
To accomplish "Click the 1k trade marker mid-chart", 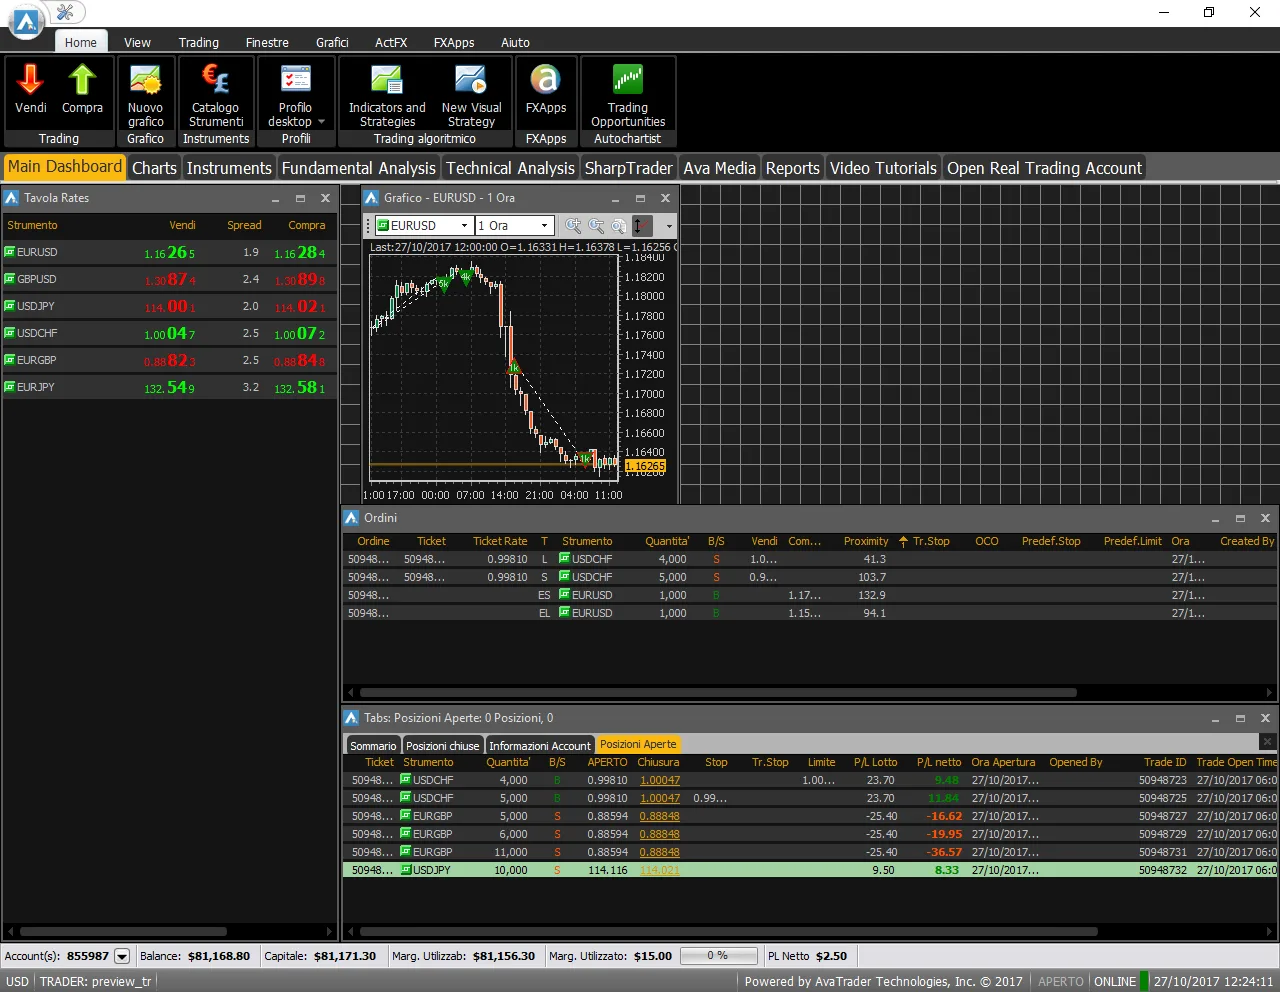I will (x=514, y=368).
